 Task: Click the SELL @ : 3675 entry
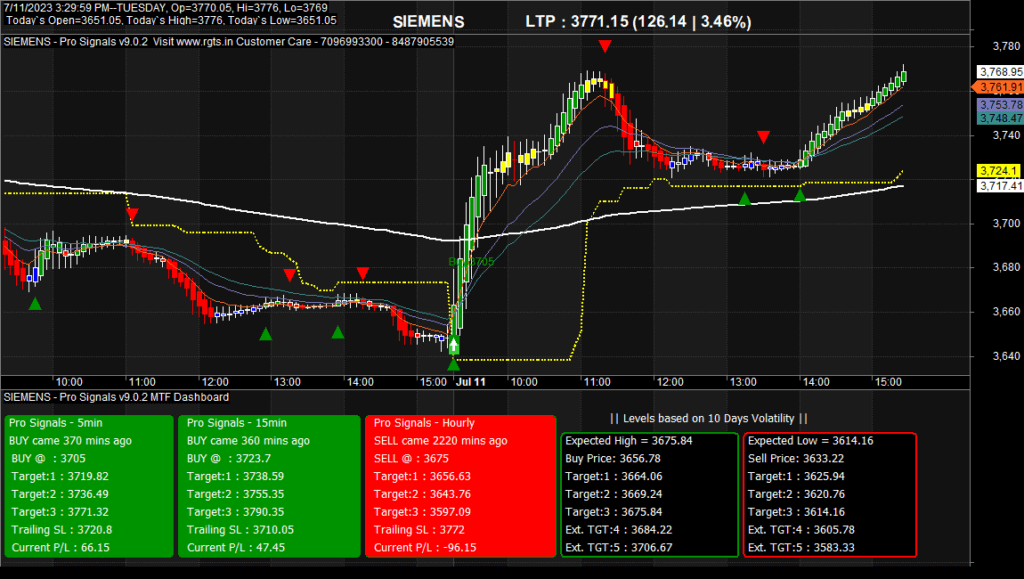click(411, 458)
